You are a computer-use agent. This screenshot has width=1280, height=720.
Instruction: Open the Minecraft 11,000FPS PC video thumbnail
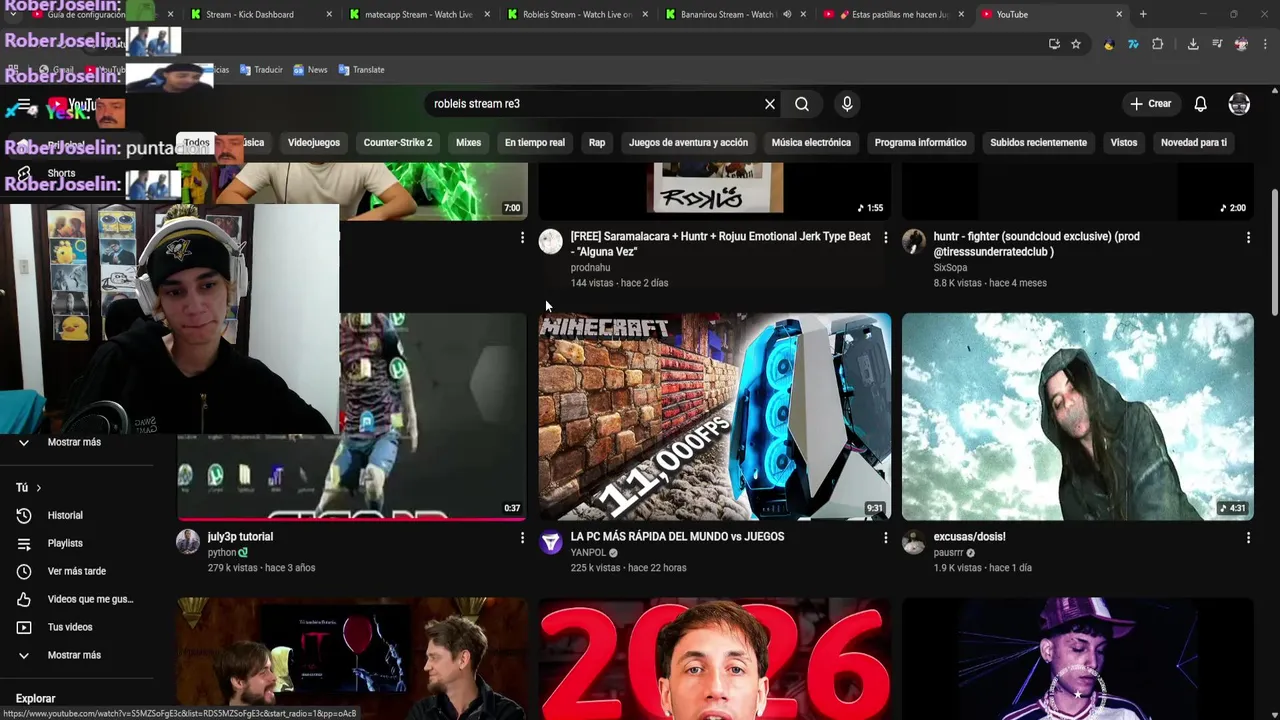pyautogui.click(x=714, y=417)
